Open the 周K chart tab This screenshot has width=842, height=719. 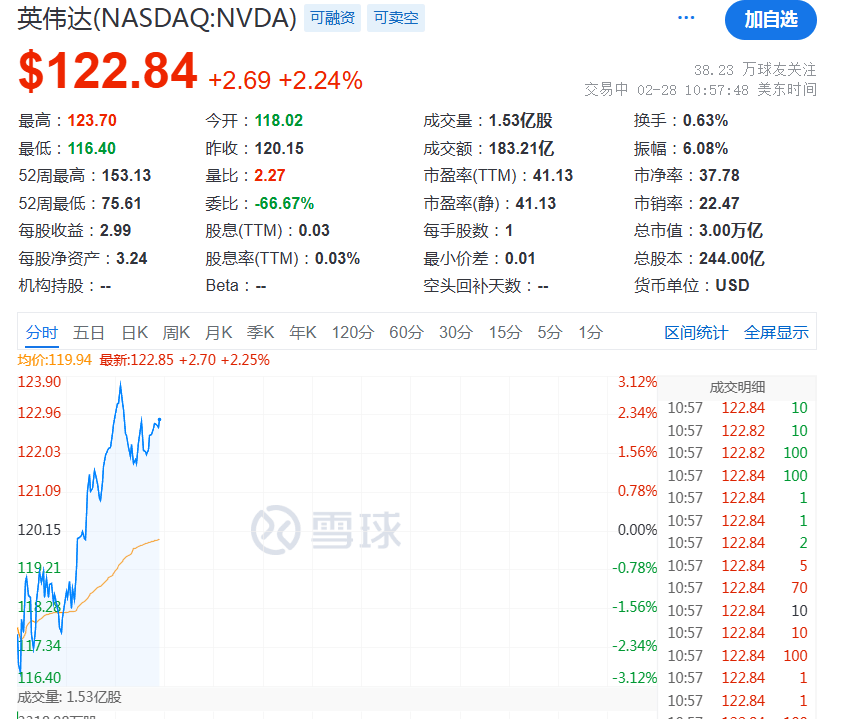pyautogui.click(x=176, y=332)
